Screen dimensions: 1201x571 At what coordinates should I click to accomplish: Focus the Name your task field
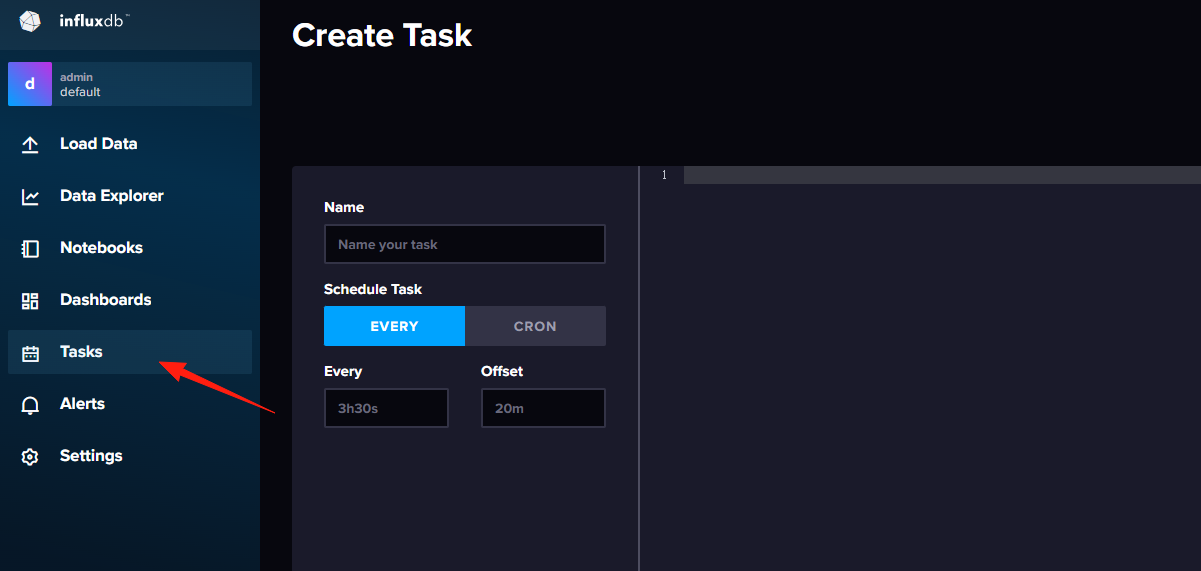[465, 244]
